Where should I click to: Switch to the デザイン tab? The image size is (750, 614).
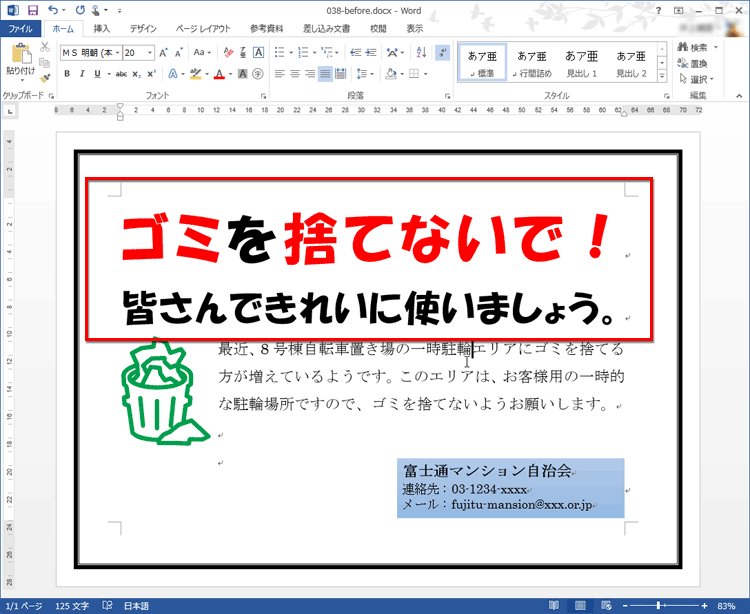(x=143, y=29)
